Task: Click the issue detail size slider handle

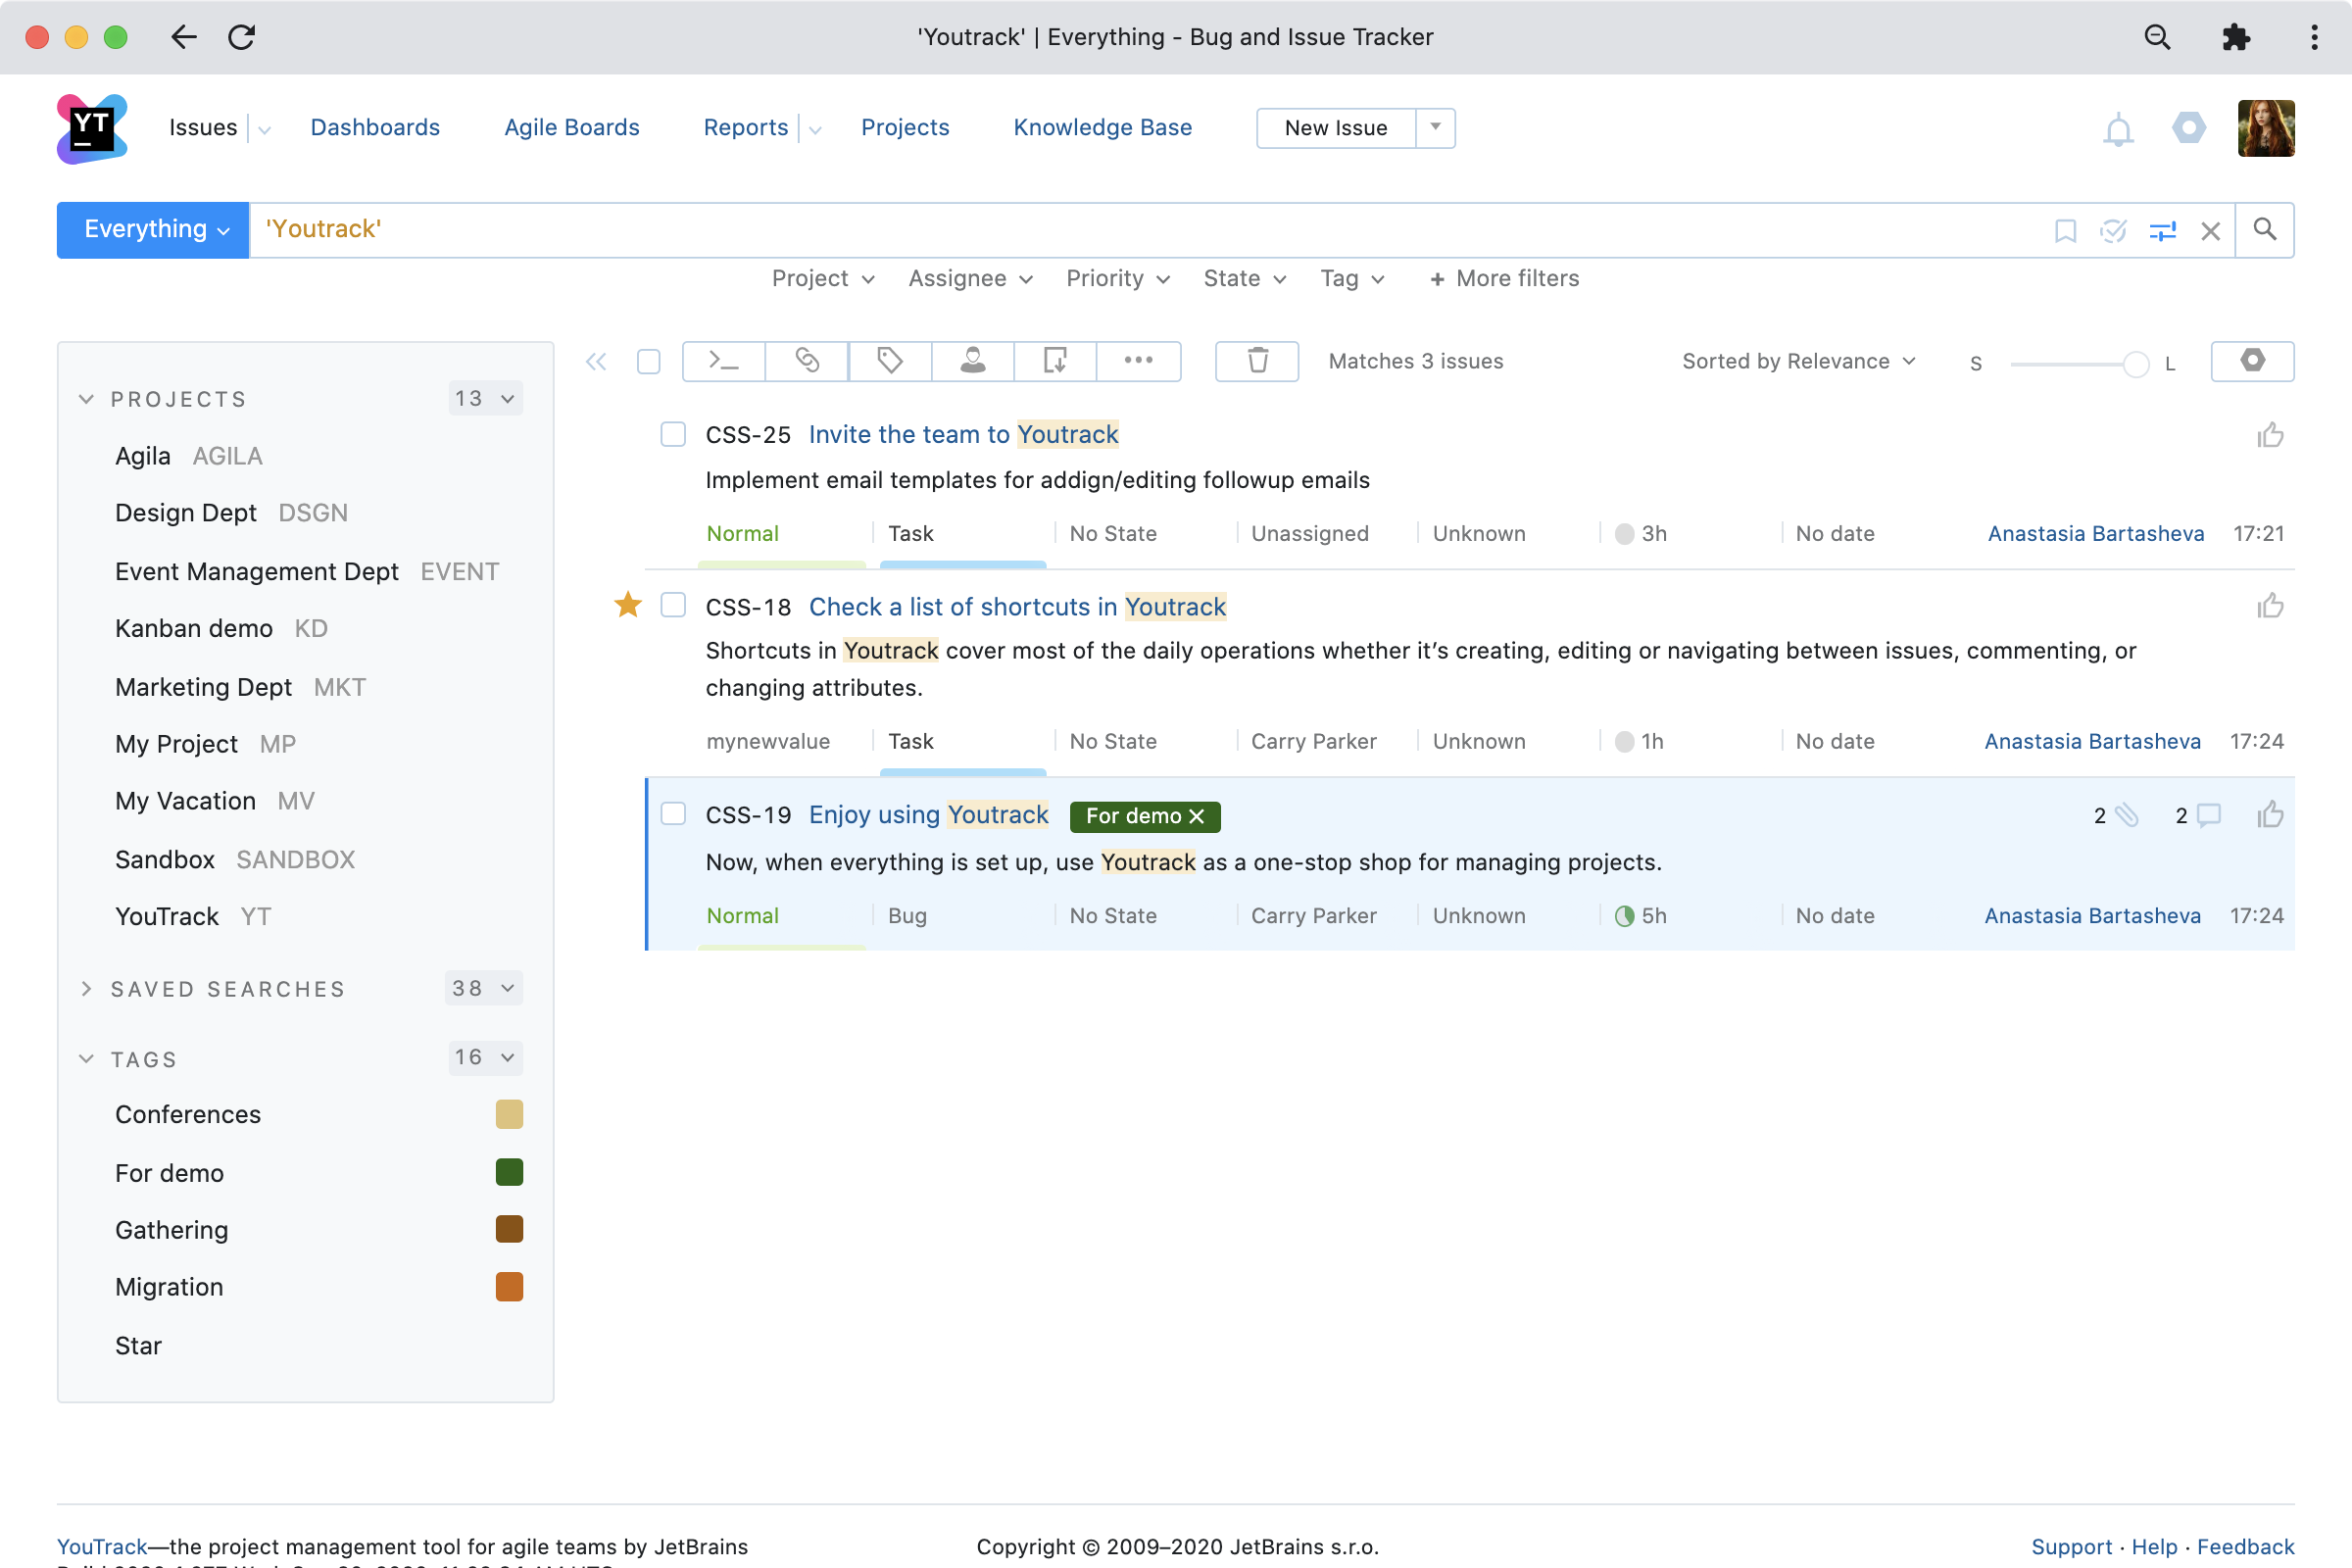Action: (x=2135, y=364)
